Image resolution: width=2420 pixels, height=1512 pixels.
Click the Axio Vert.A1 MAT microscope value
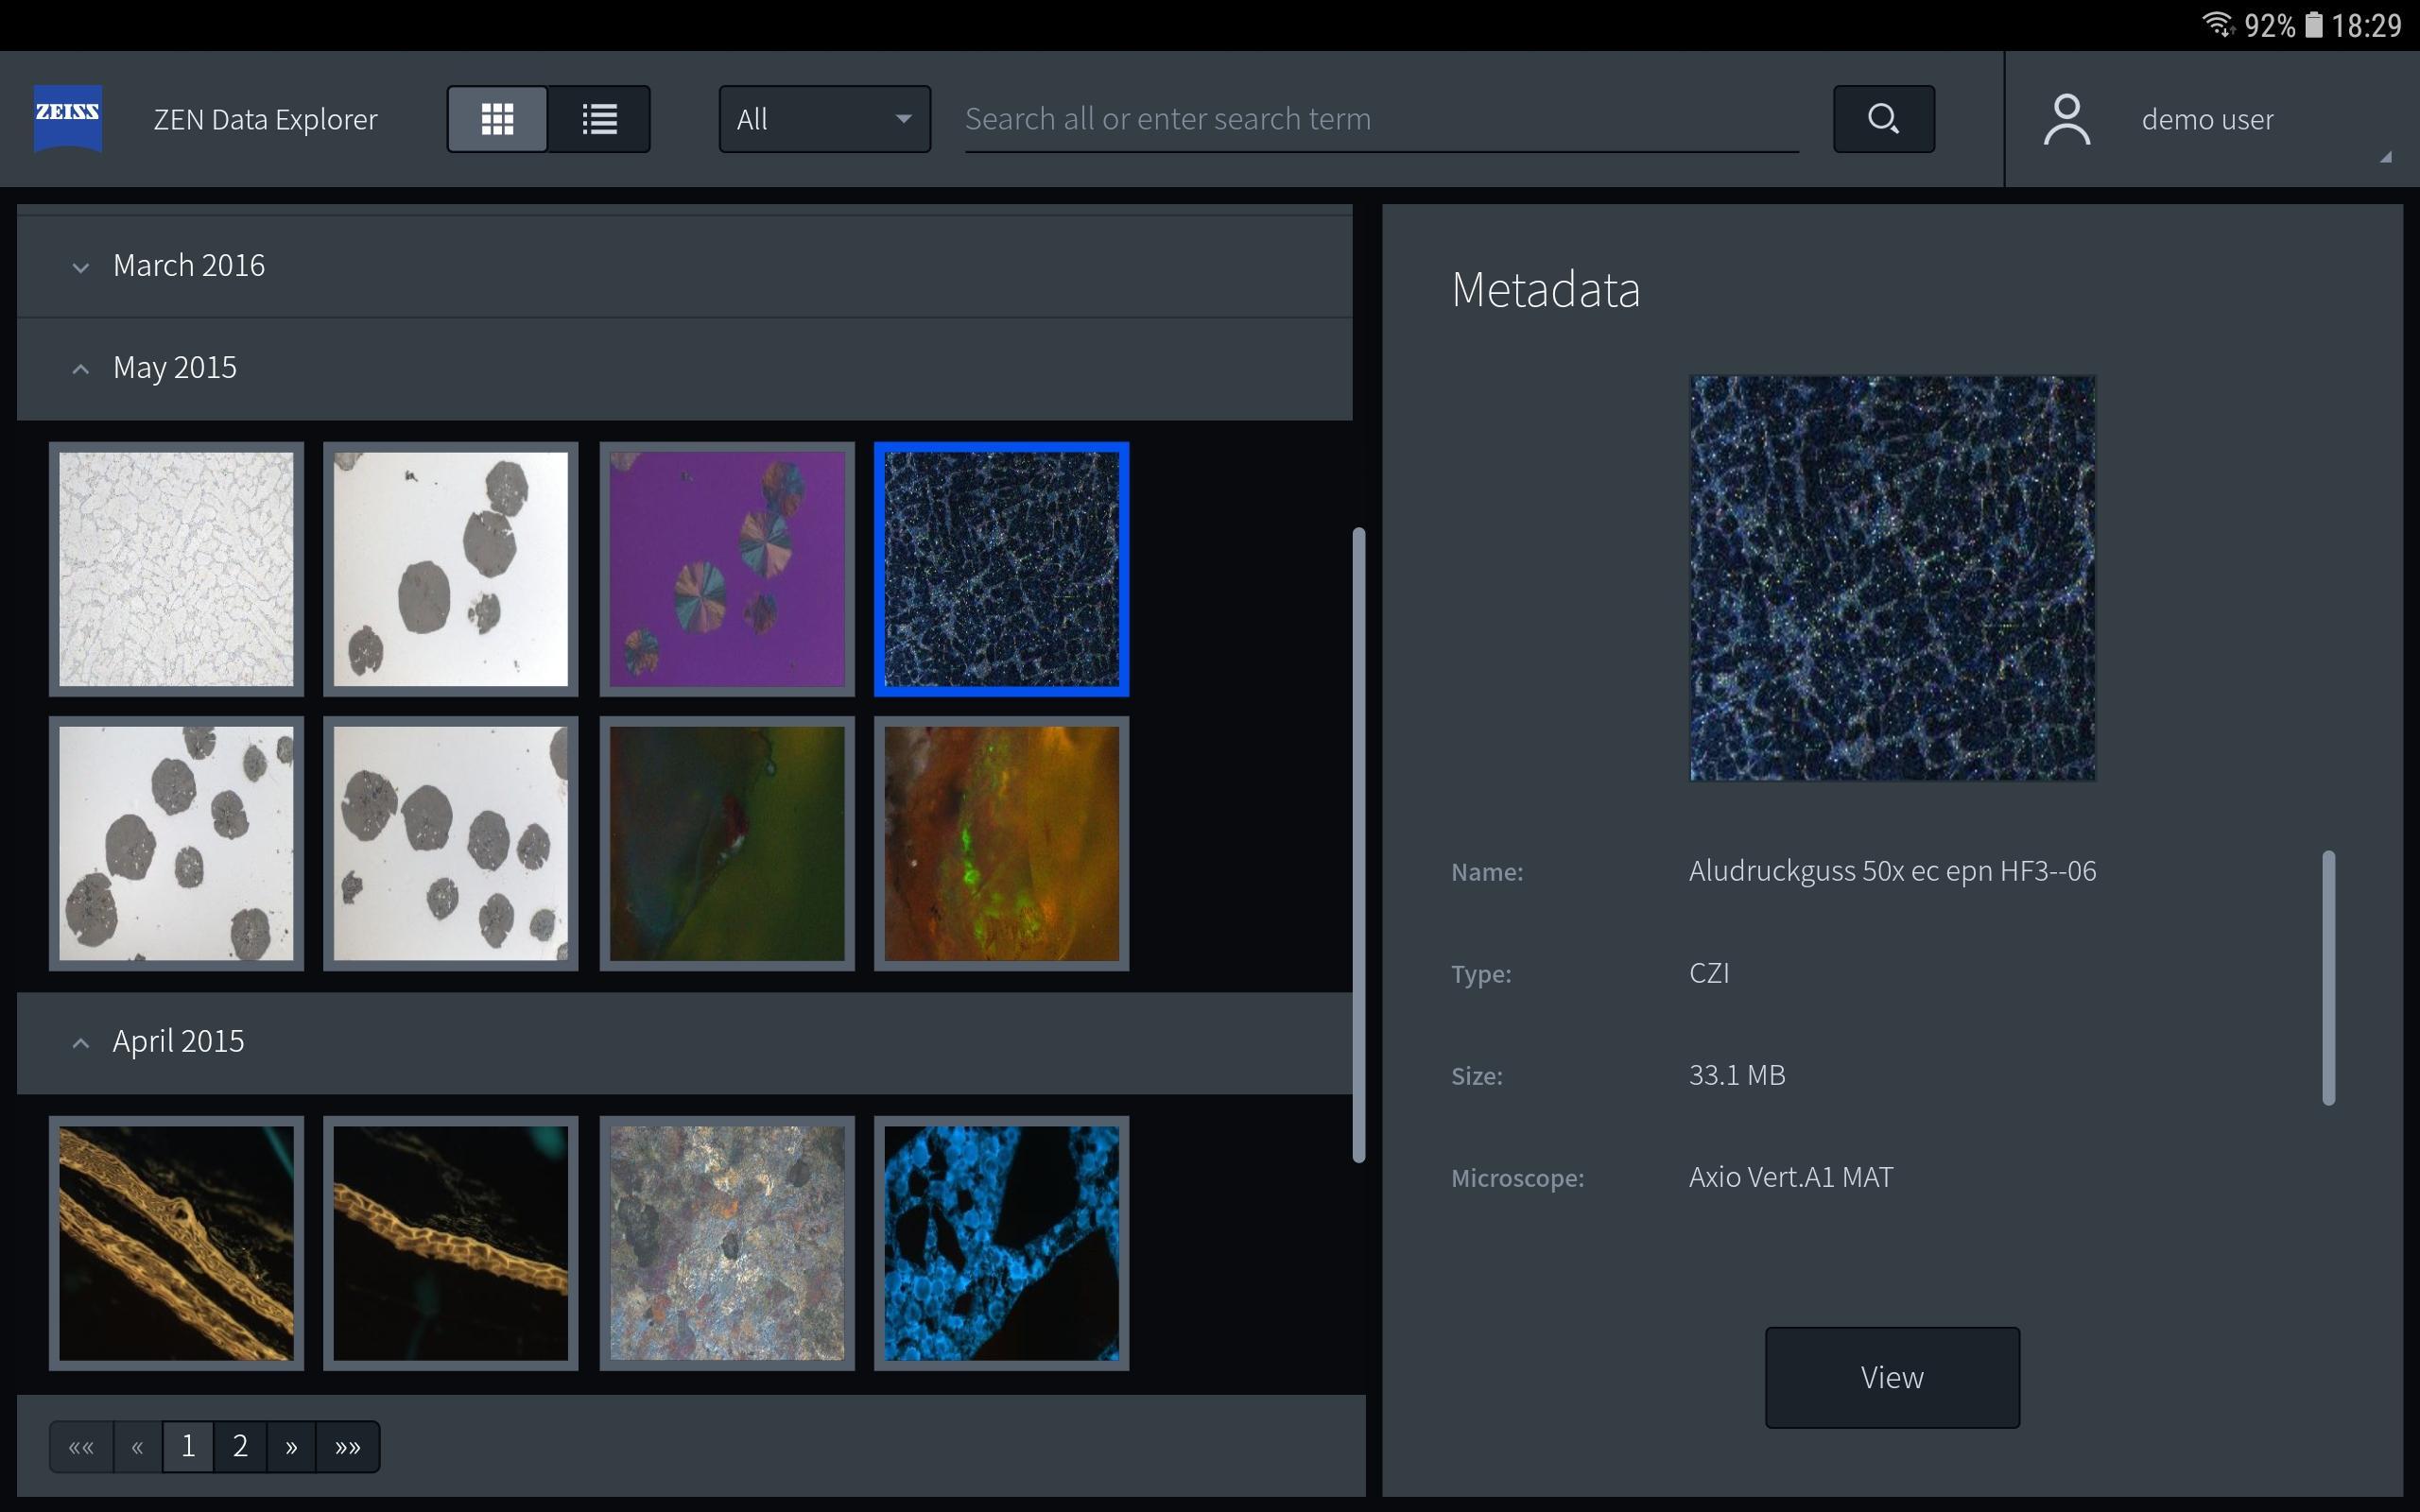pyautogui.click(x=1790, y=1177)
